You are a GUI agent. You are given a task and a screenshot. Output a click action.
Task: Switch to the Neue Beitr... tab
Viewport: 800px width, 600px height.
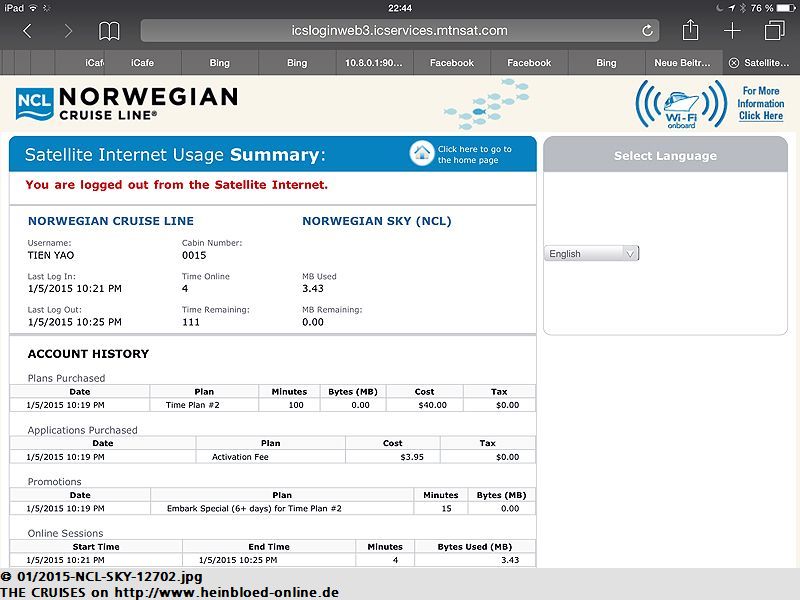pyautogui.click(x=682, y=63)
